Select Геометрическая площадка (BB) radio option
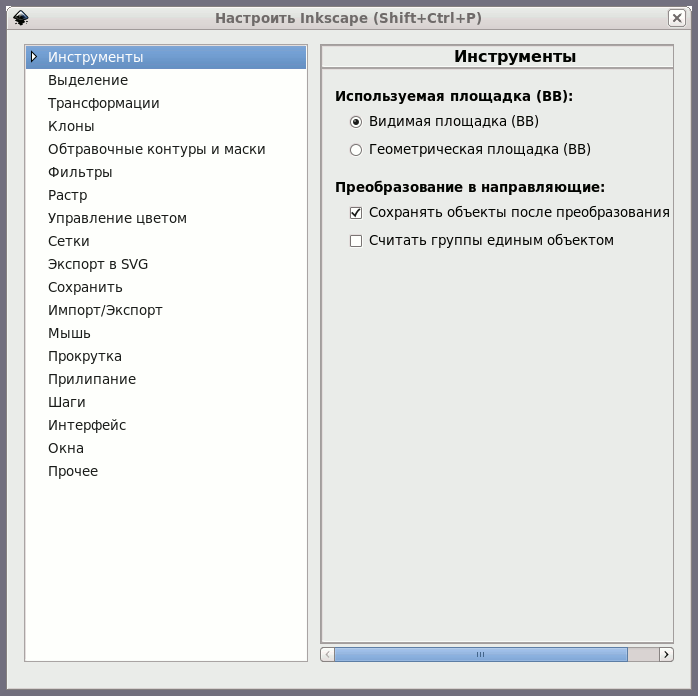This screenshot has width=698, height=696. tap(356, 150)
